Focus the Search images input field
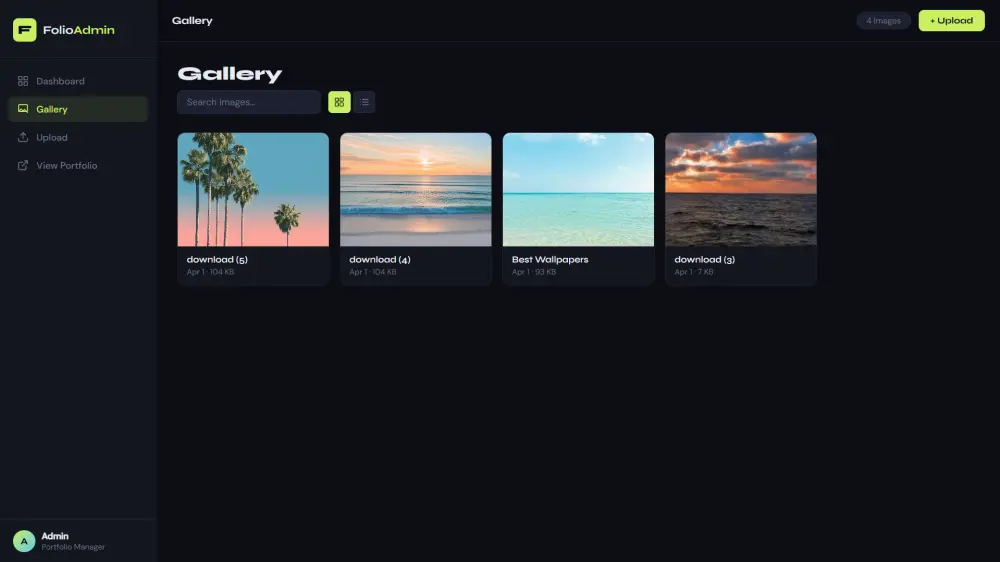Viewport: 1000px width, 562px height. point(249,102)
